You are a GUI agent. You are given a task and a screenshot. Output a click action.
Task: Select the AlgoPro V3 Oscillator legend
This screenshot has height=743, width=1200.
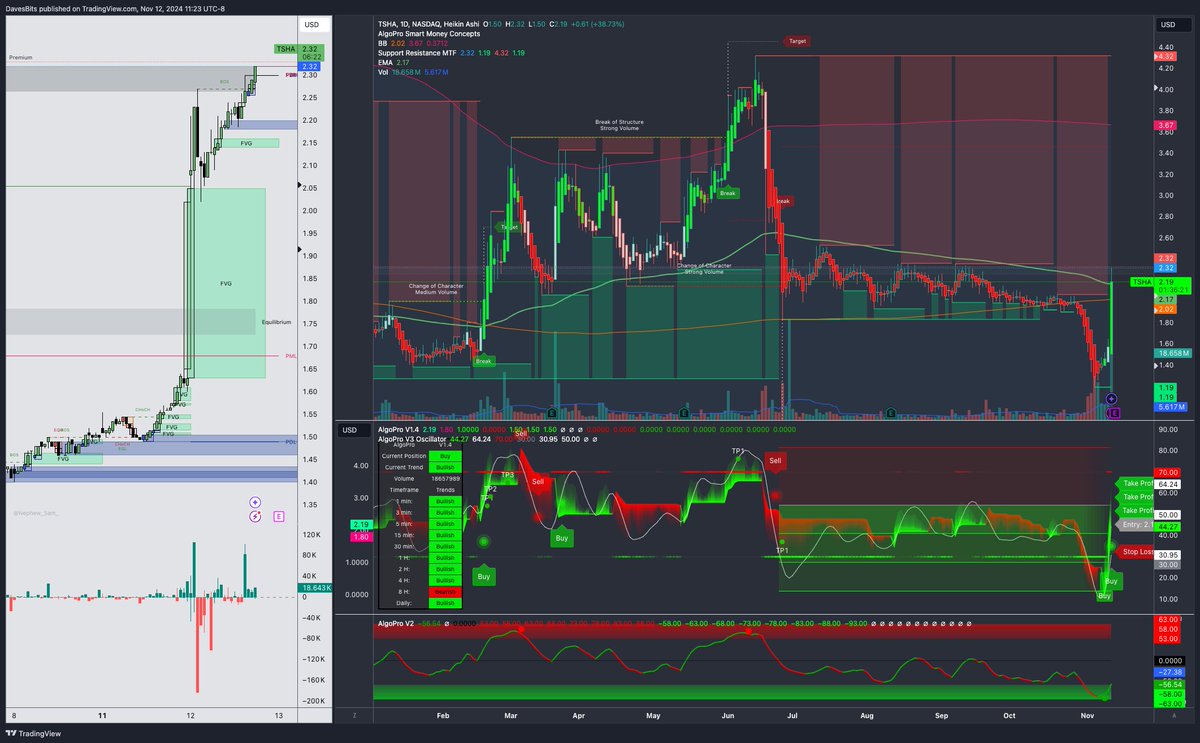click(414, 439)
